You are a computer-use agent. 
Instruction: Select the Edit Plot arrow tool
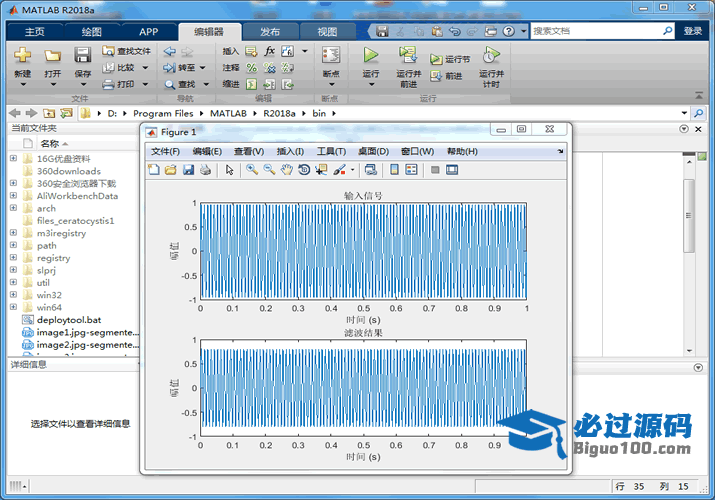pos(229,170)
